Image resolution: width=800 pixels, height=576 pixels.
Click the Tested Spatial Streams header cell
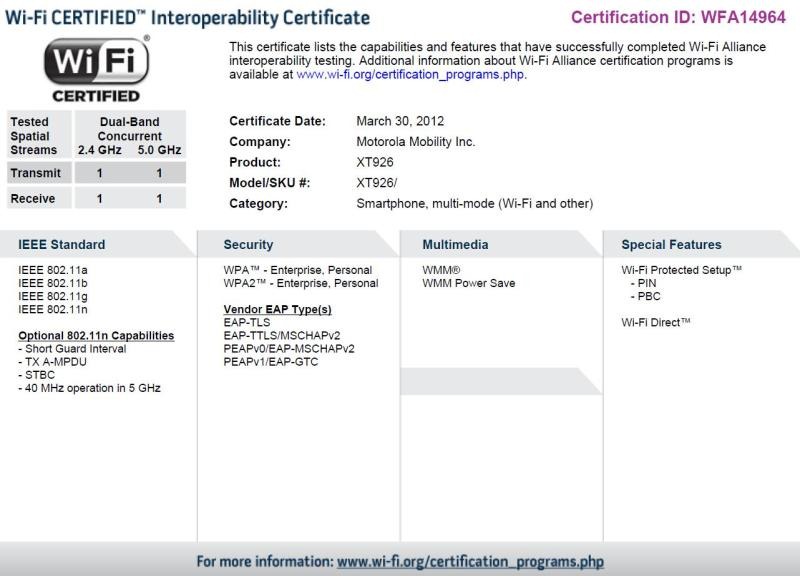[x=39, y=136]
